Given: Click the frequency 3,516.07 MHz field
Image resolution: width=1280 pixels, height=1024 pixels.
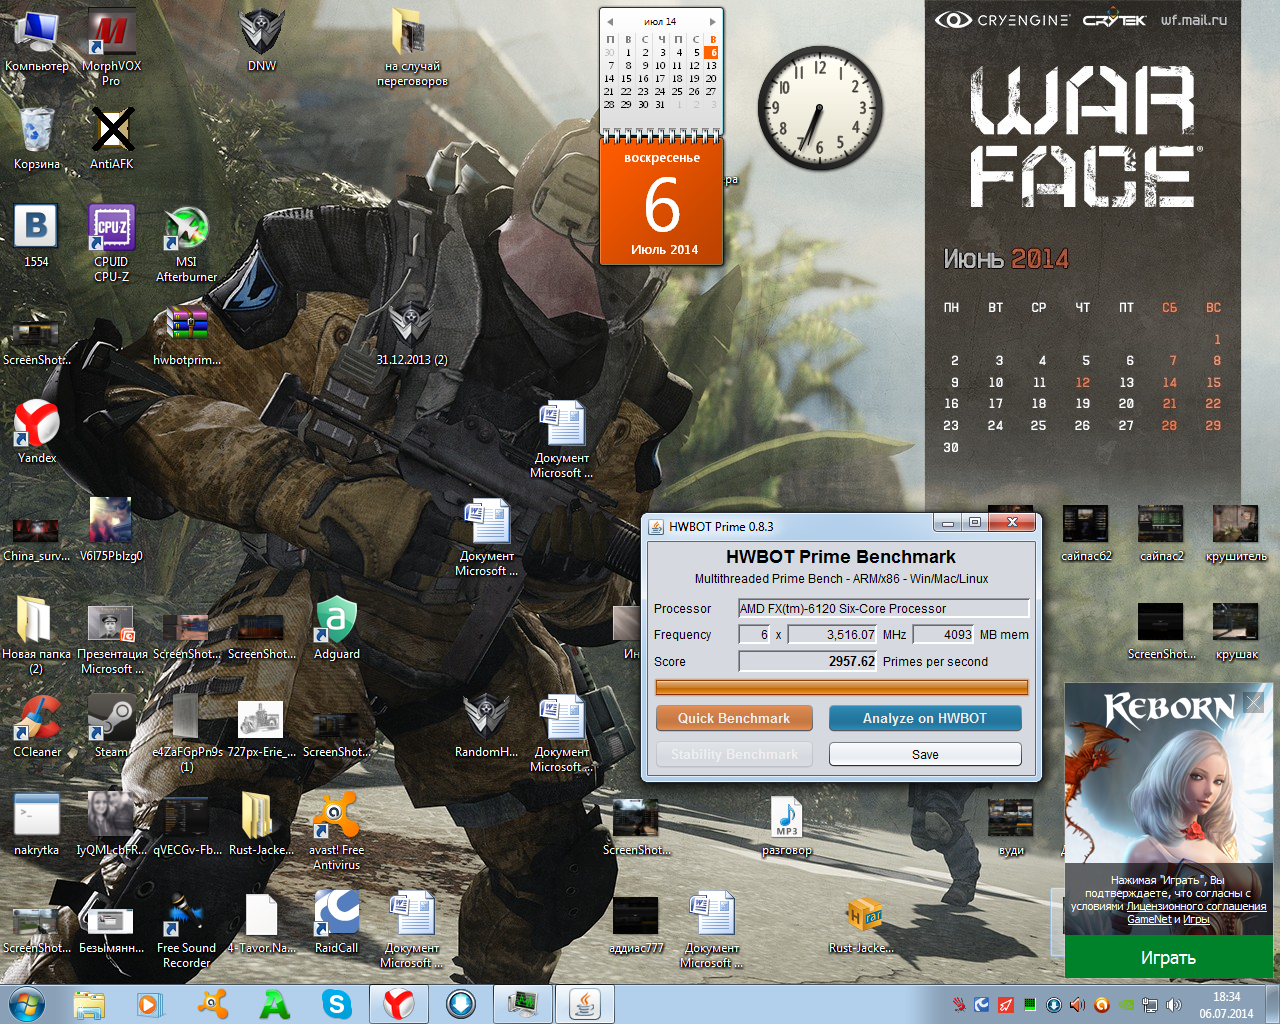Looking at the screenshot, I should (x=832, y=634).
